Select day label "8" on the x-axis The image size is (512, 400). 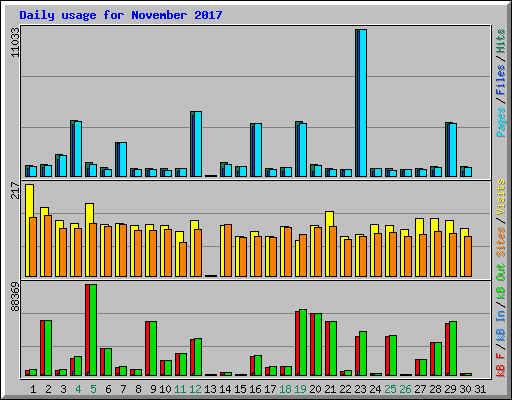pyautogui.click(x=138, y=389)
